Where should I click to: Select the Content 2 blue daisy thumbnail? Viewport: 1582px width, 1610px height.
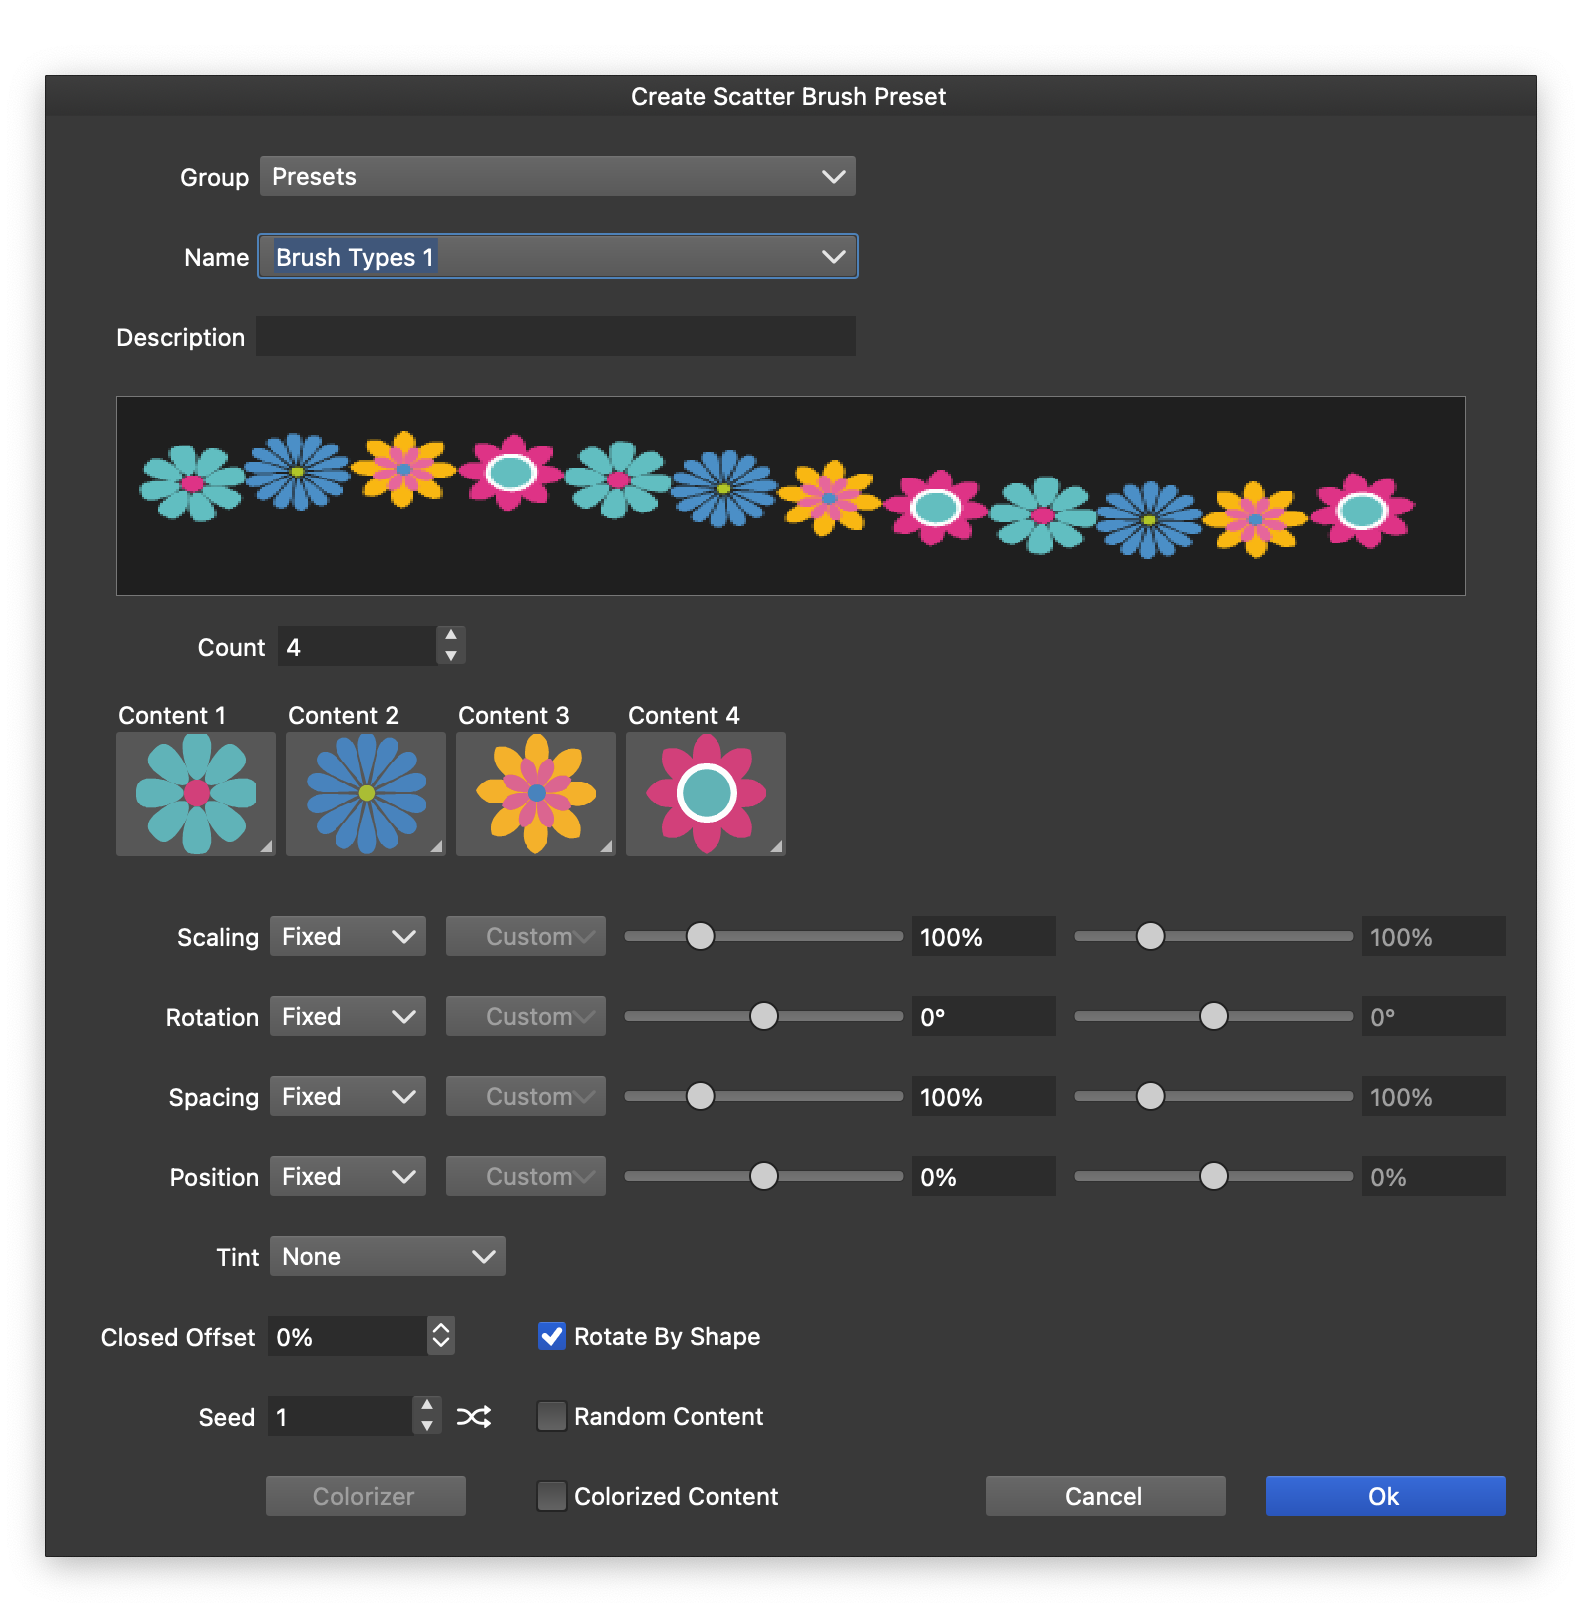click(366, 794)
